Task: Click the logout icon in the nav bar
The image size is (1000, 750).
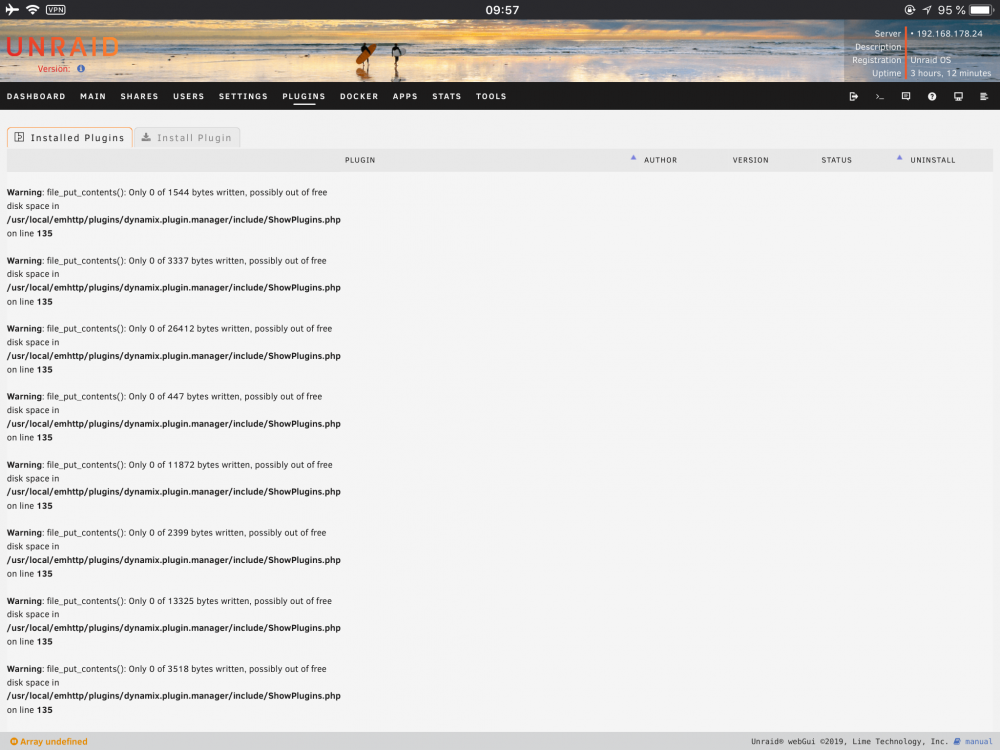Action: pos(853,96)
